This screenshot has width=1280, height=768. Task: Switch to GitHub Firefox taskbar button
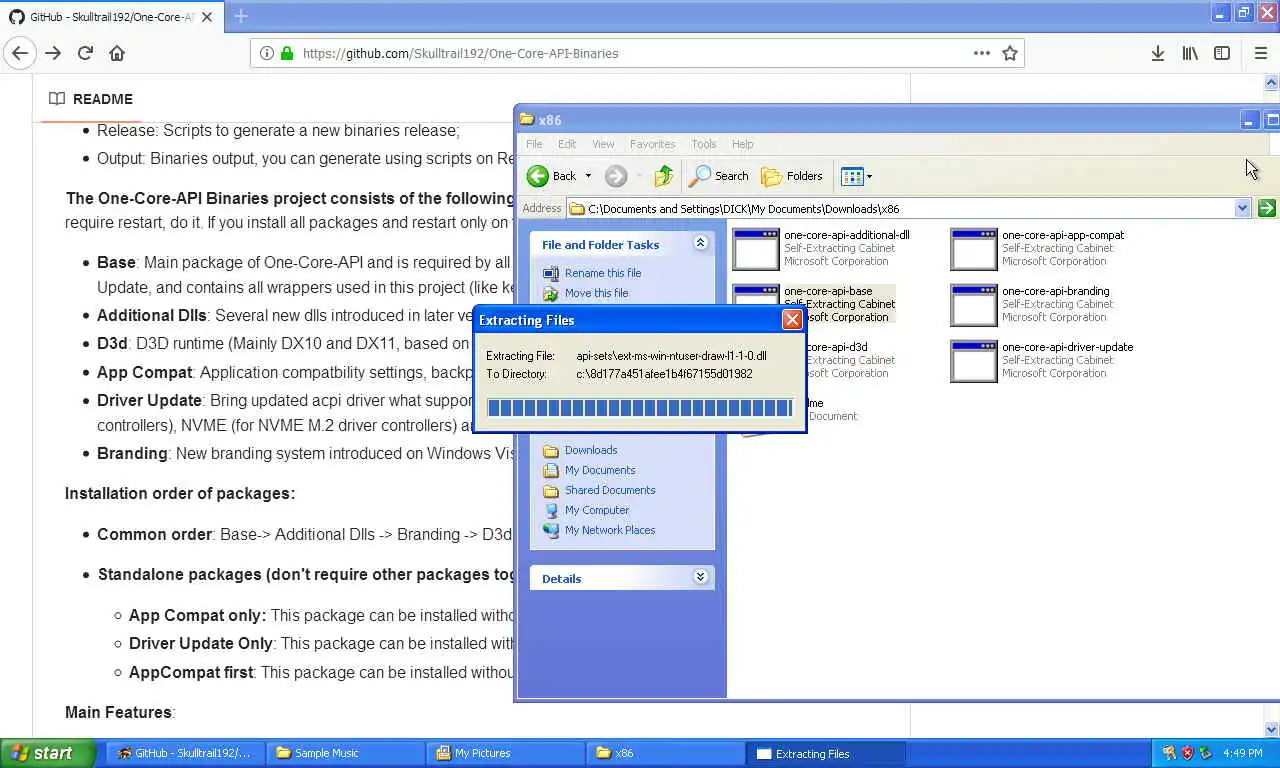coord(185,753)
